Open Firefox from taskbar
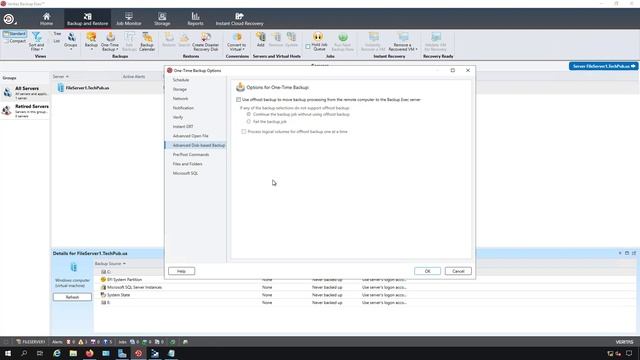Screen dimensions: 640x360 [x=89, y=353]
